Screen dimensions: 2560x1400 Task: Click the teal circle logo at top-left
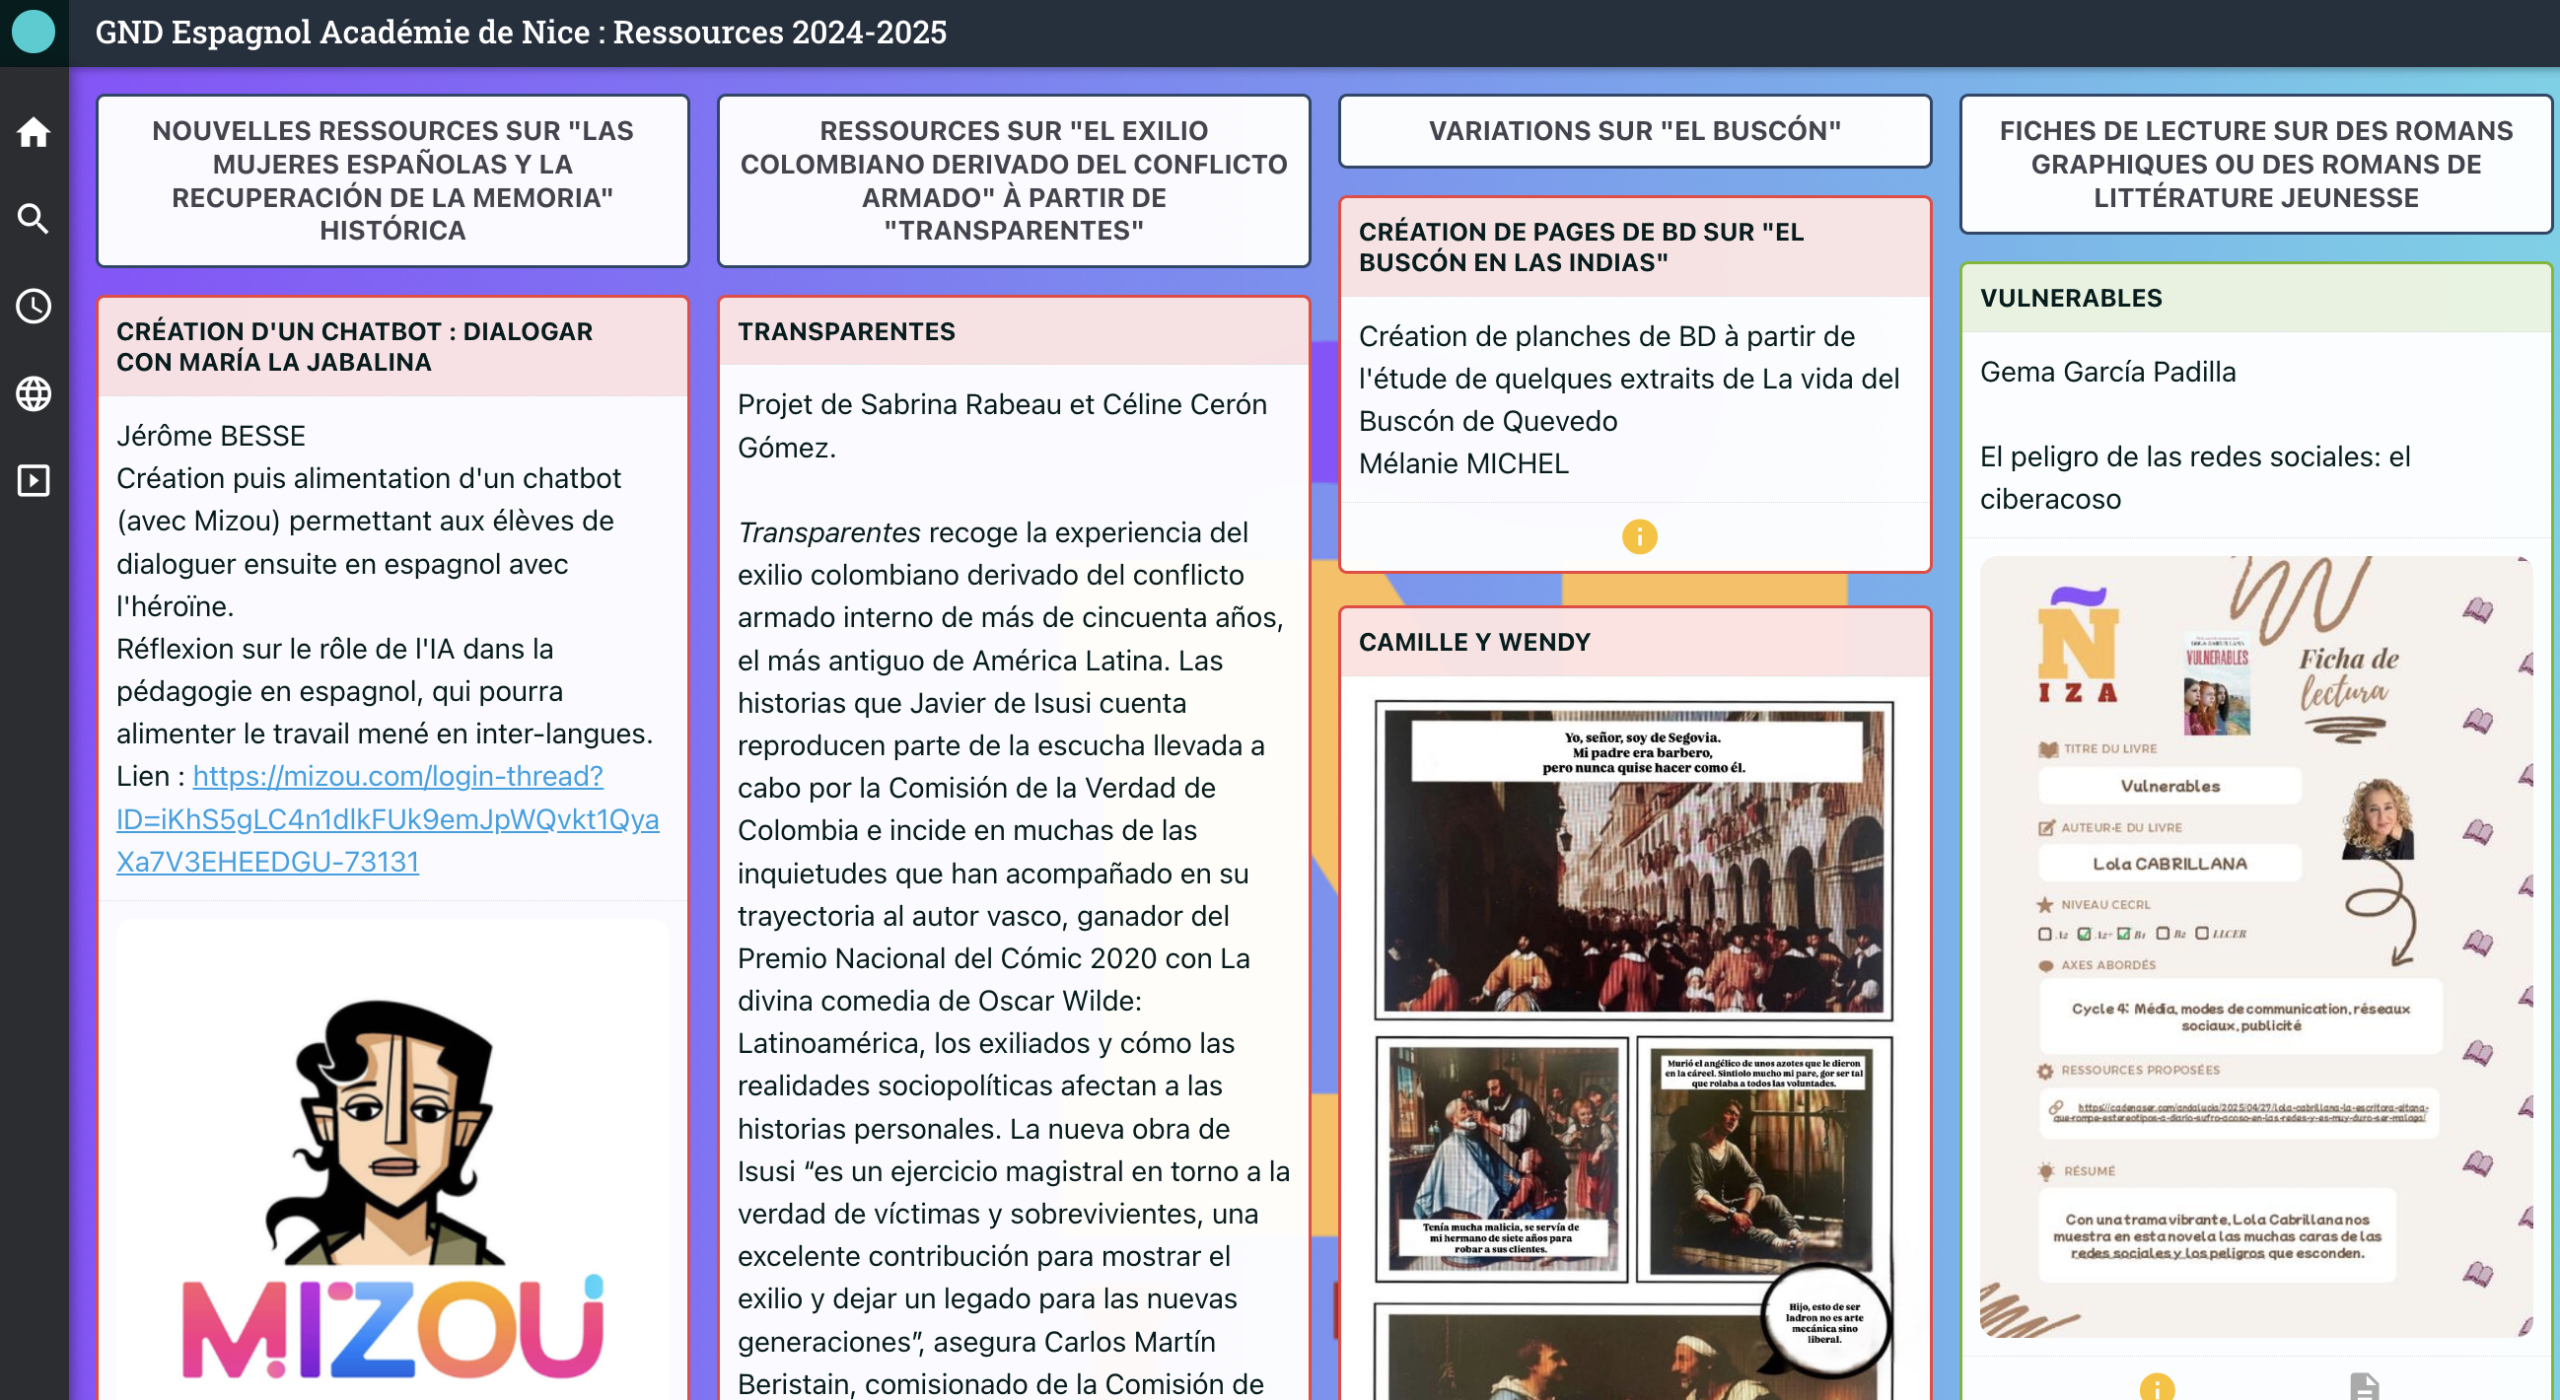pyautogui.click(x=34, y=32)
